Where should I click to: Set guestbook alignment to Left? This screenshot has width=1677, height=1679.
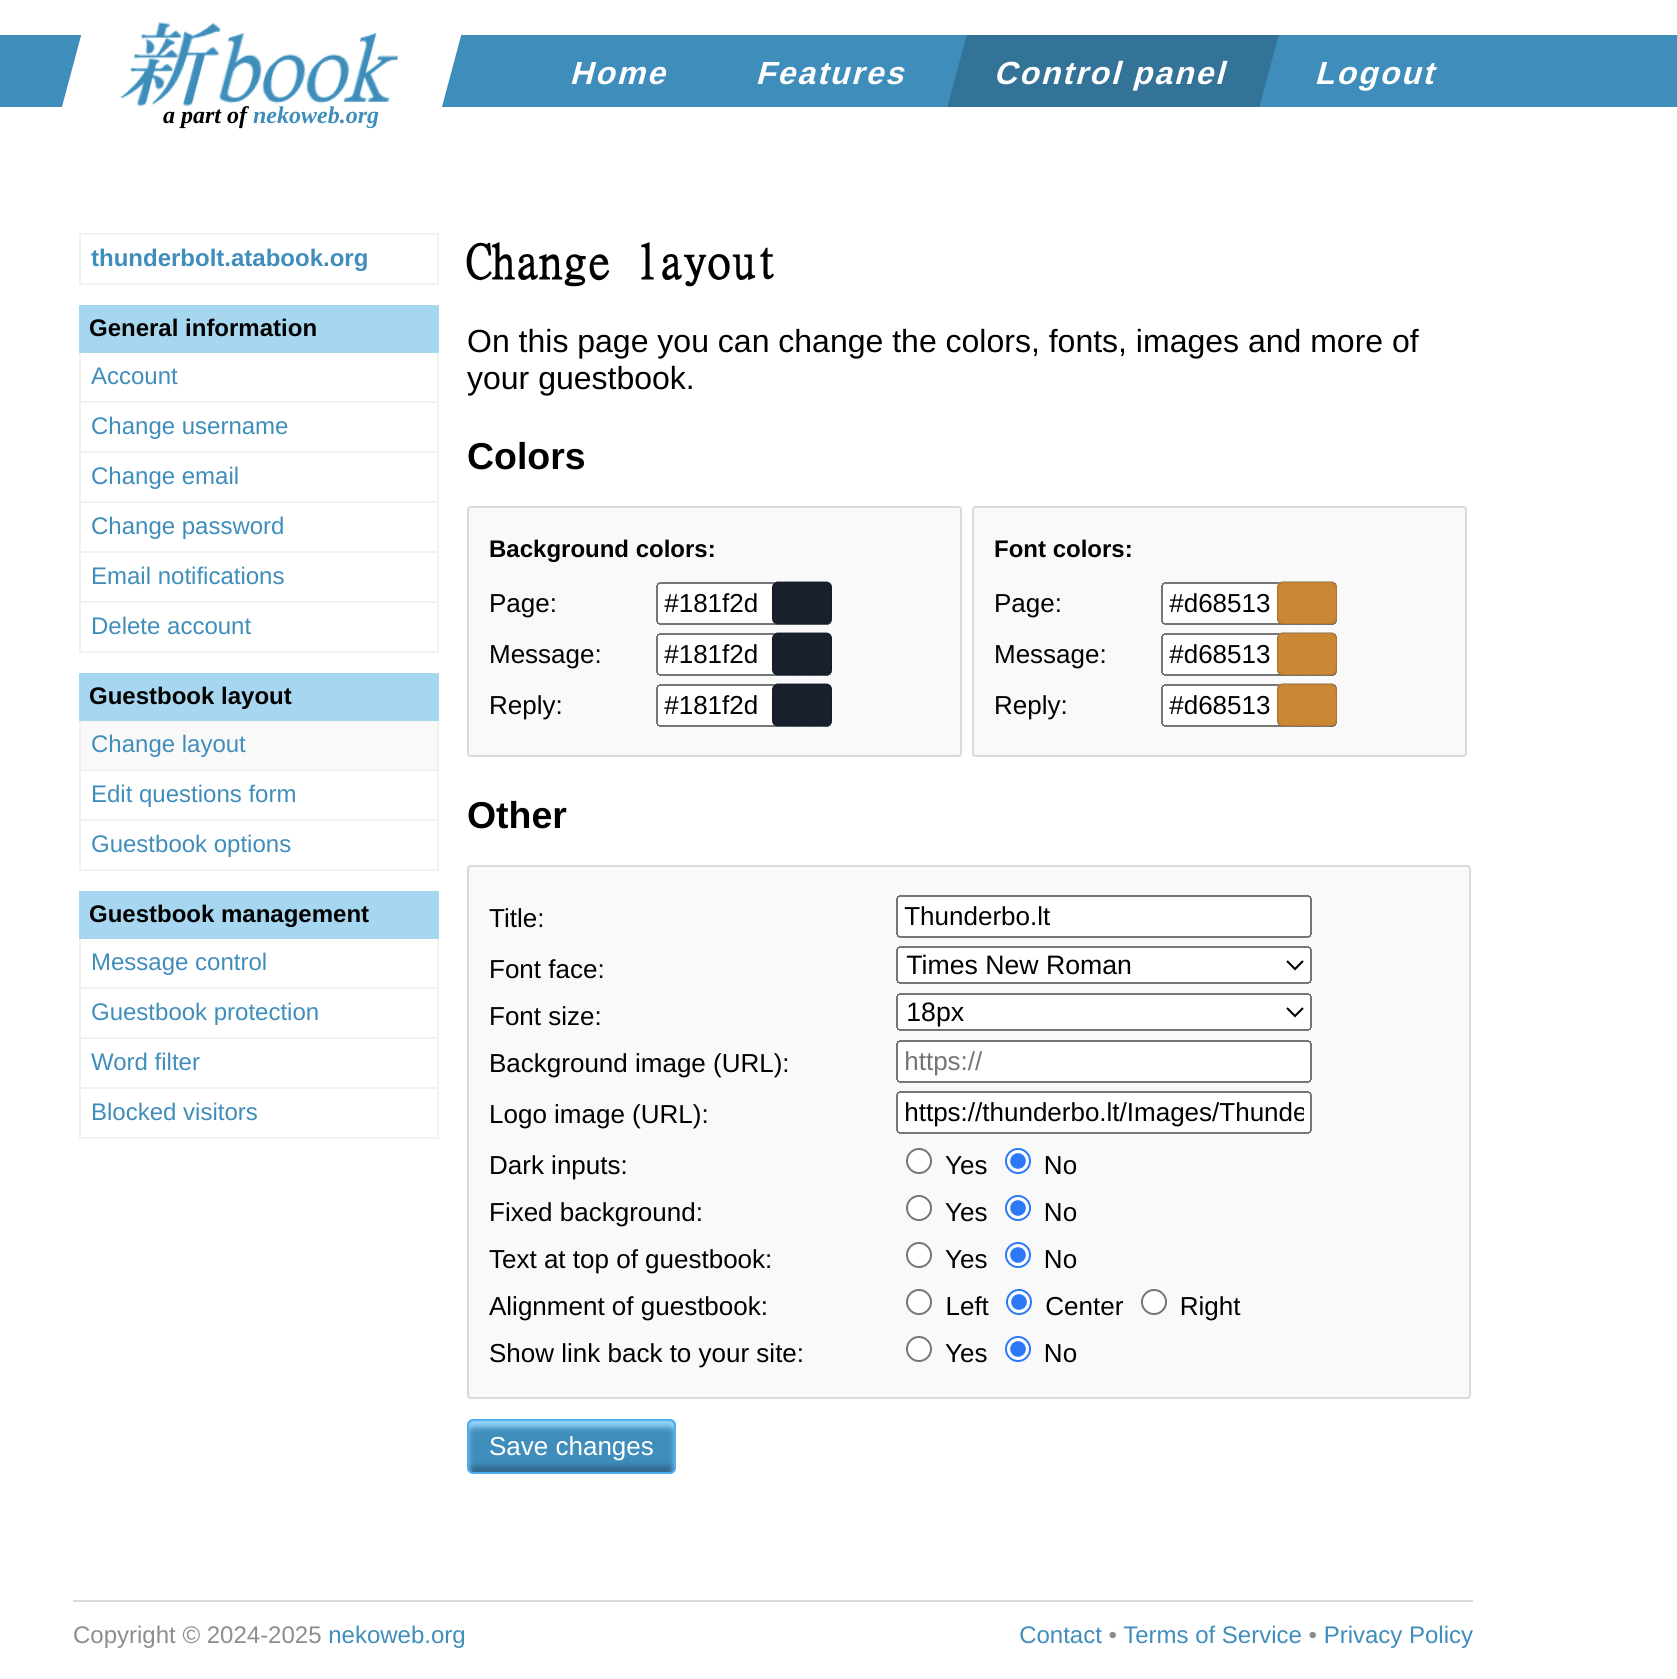coord(918,1303)
